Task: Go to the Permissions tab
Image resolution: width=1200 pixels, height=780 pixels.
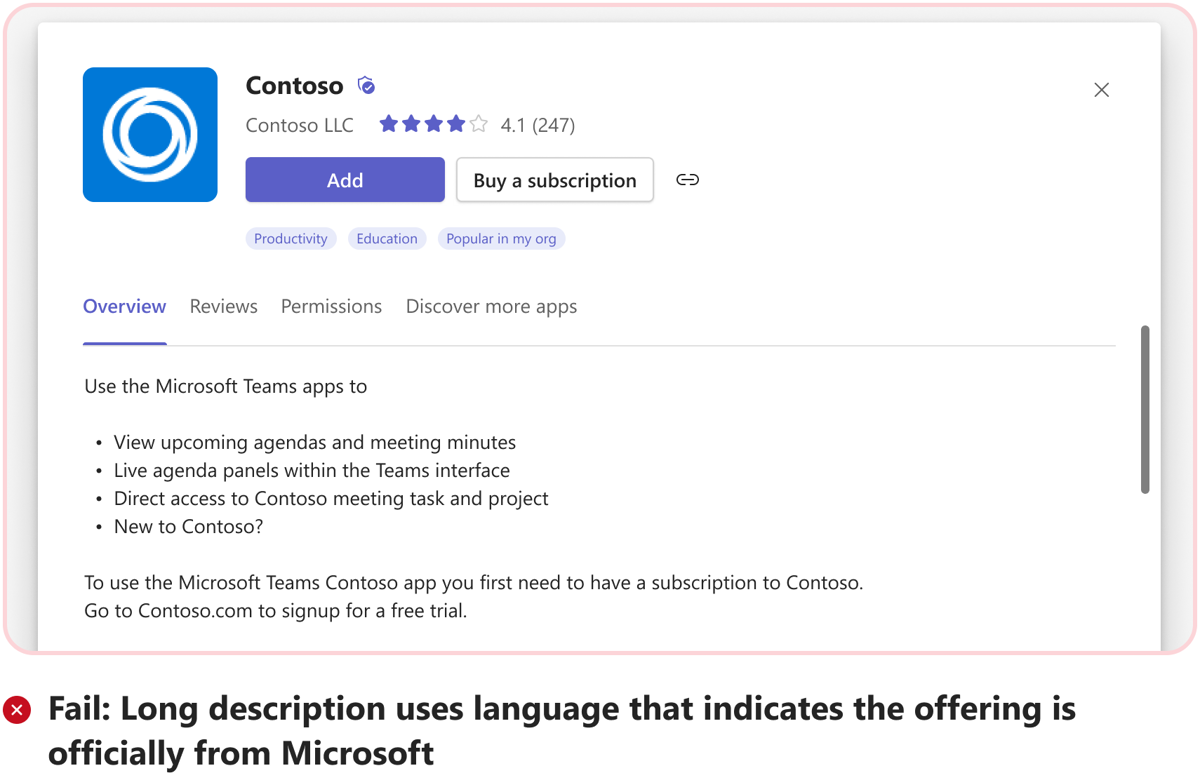Action: [331, 307]
